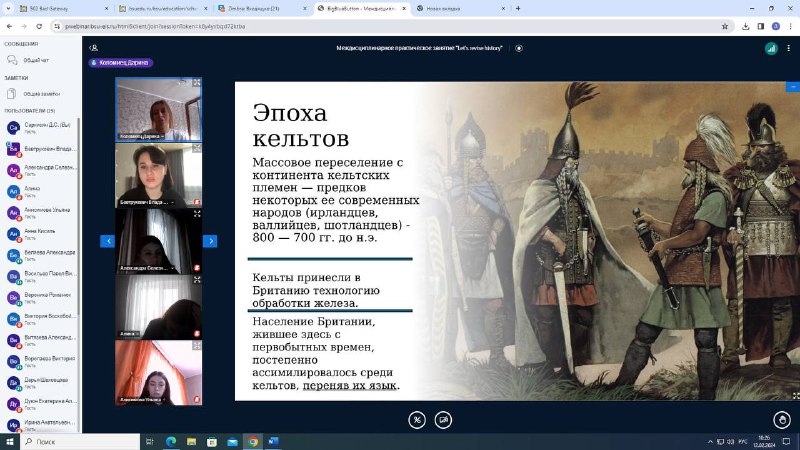Select user Алина in user list
The image size is (800, 450).
tap(40, 191)
